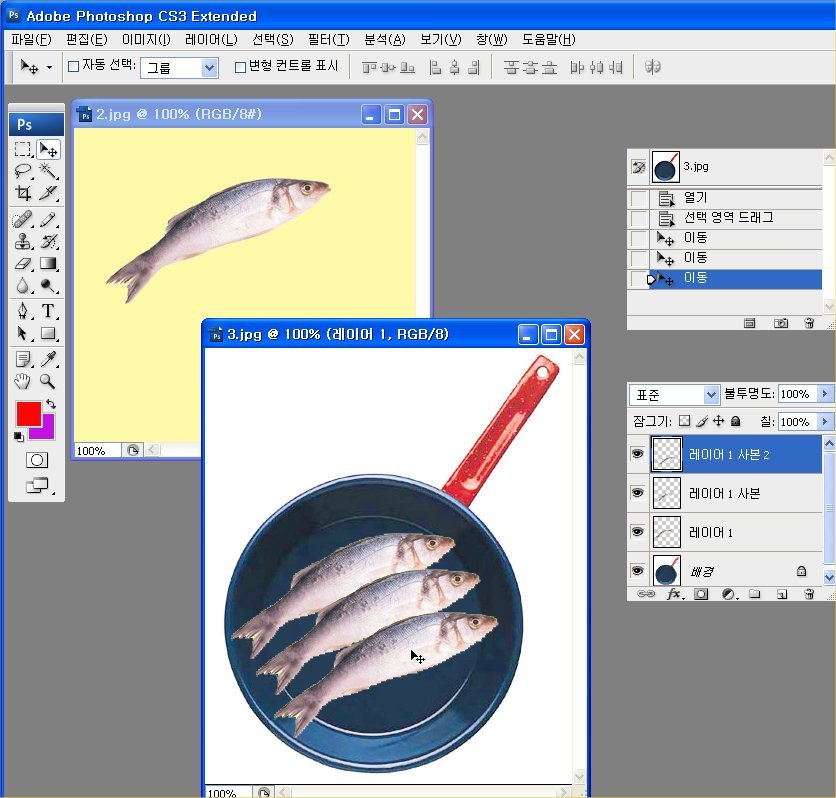The height and width of the screenshot is (798, 836).
Task: Select the 선택 영역 드래그 history state
Action: point(728,218)
